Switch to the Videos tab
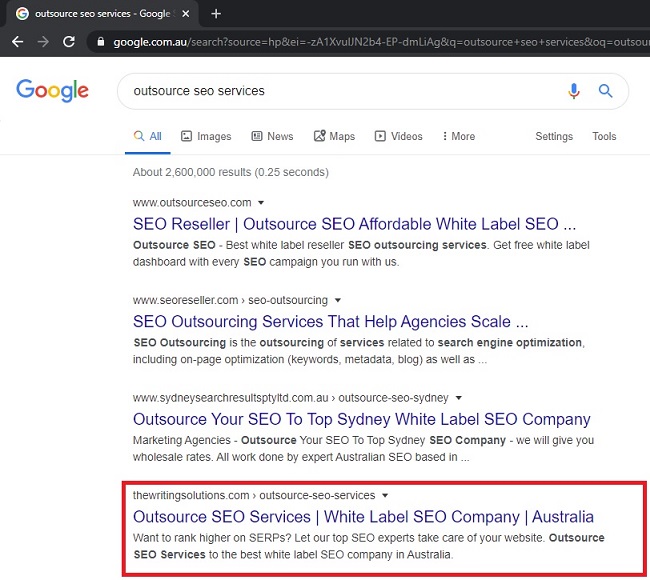The height and width of the screenshot is (580, 650). 398,136
